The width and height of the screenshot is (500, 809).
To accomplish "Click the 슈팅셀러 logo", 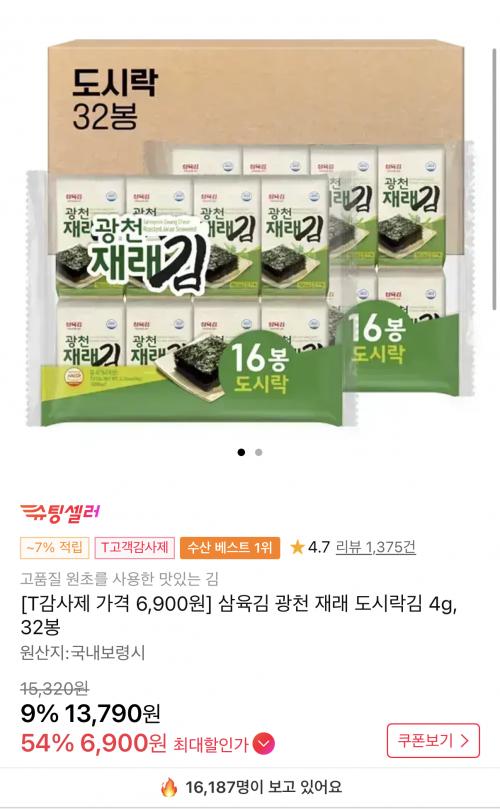I will pyautogui.click(x=60, y=513).
